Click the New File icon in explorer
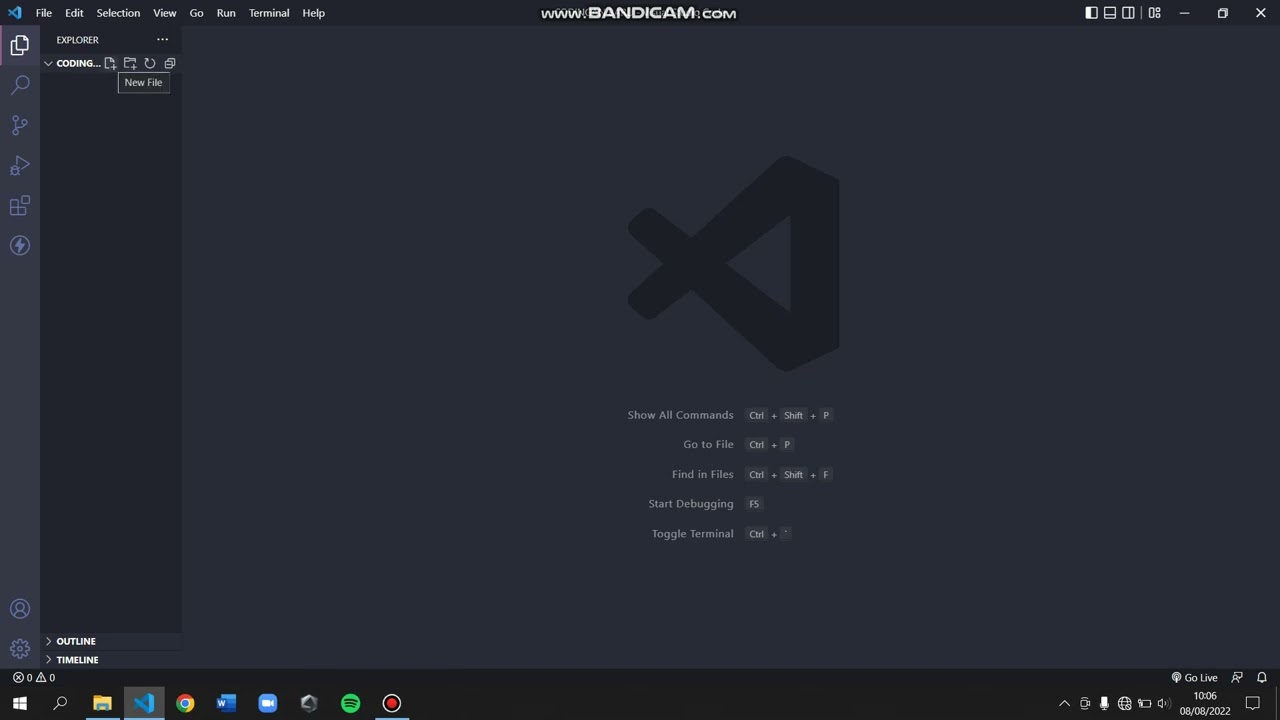Screen dimensions: 1280x720 point(110,63)
